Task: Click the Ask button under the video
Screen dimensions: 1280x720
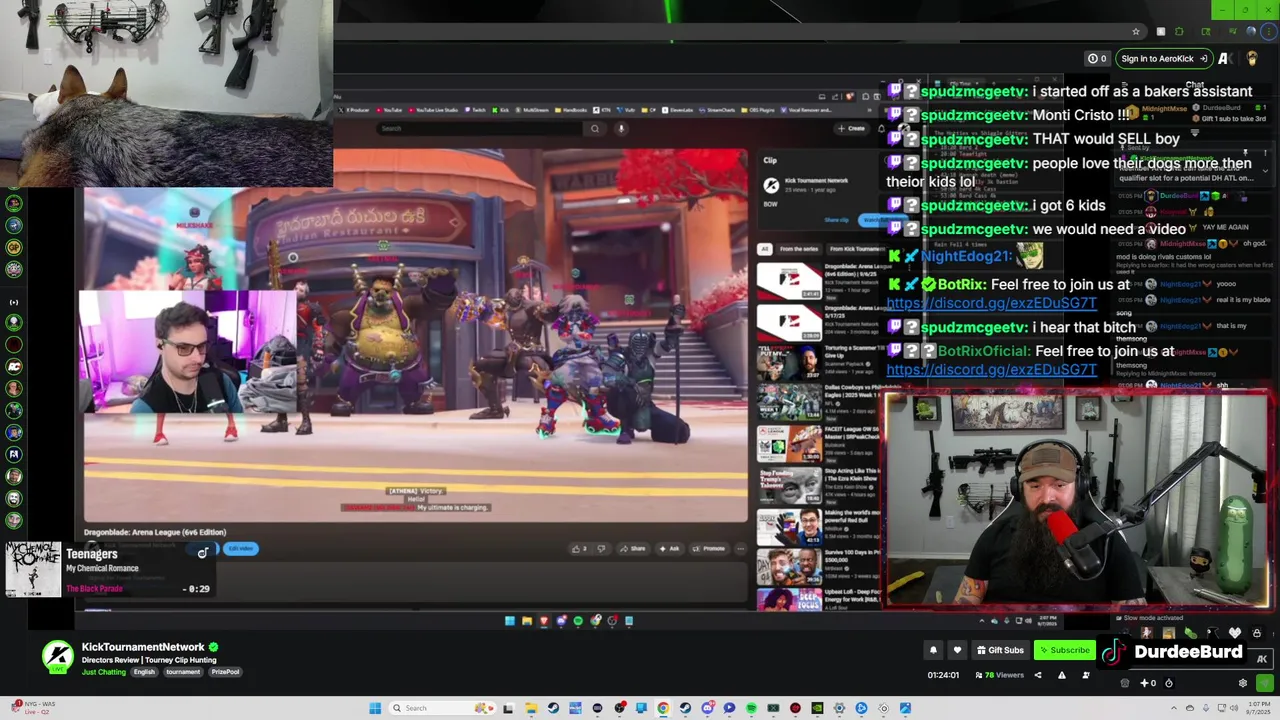Action: pyautogui.click(x=669, y=548)
